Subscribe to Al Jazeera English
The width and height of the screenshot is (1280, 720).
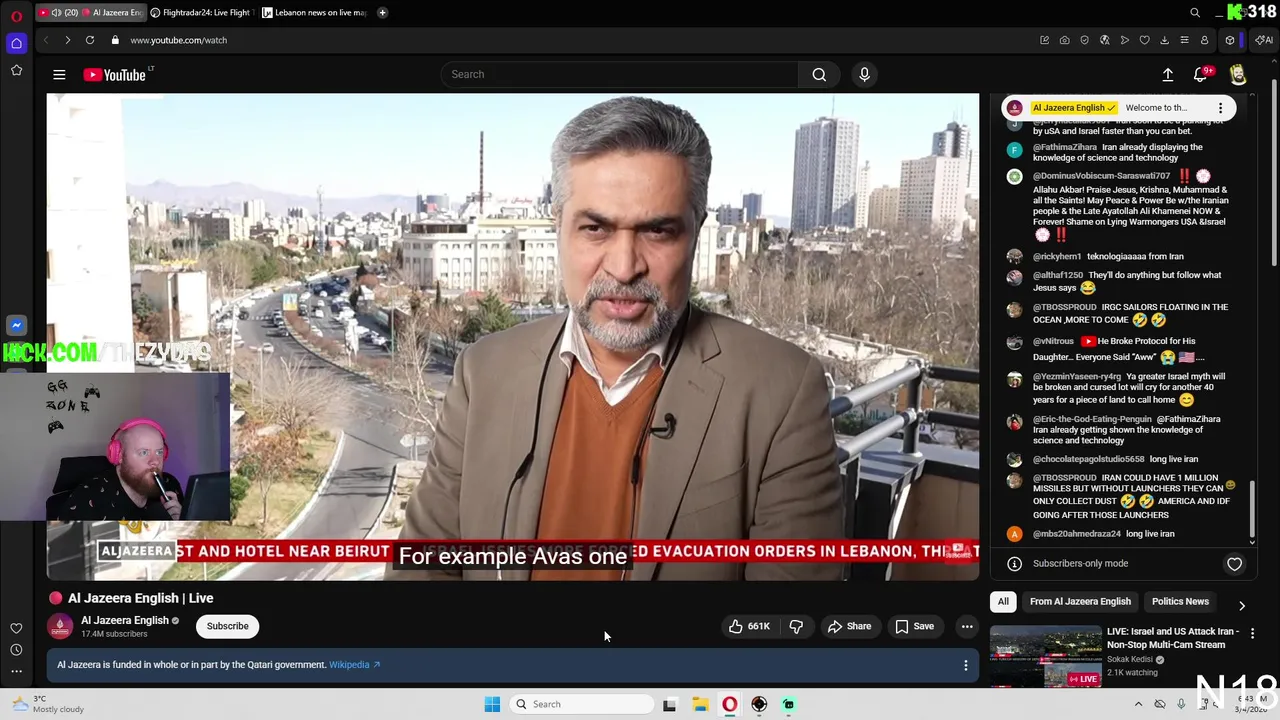pos(227,626)
